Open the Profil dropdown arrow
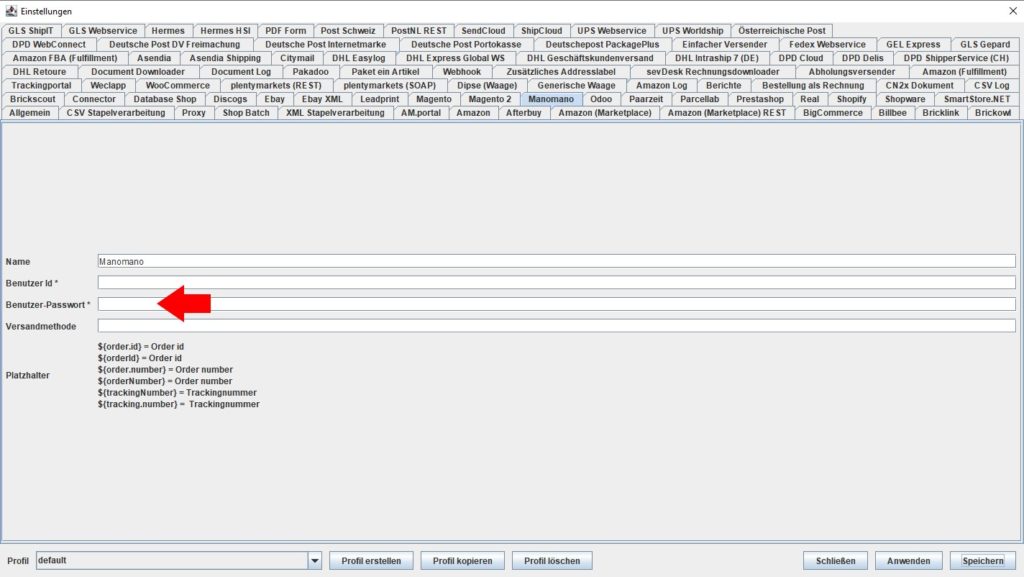1024x577 pixels. tap(315, 561)
